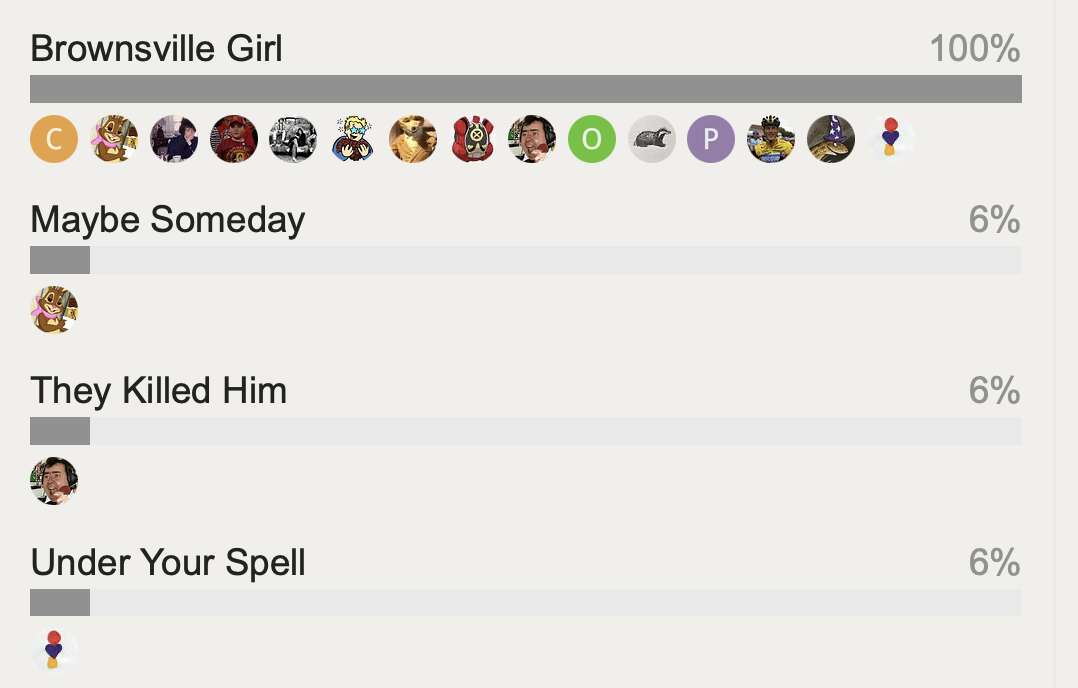The image size is (1078, 688).
Task: Open the red robot mask avatar
Action: pos(473,139)
